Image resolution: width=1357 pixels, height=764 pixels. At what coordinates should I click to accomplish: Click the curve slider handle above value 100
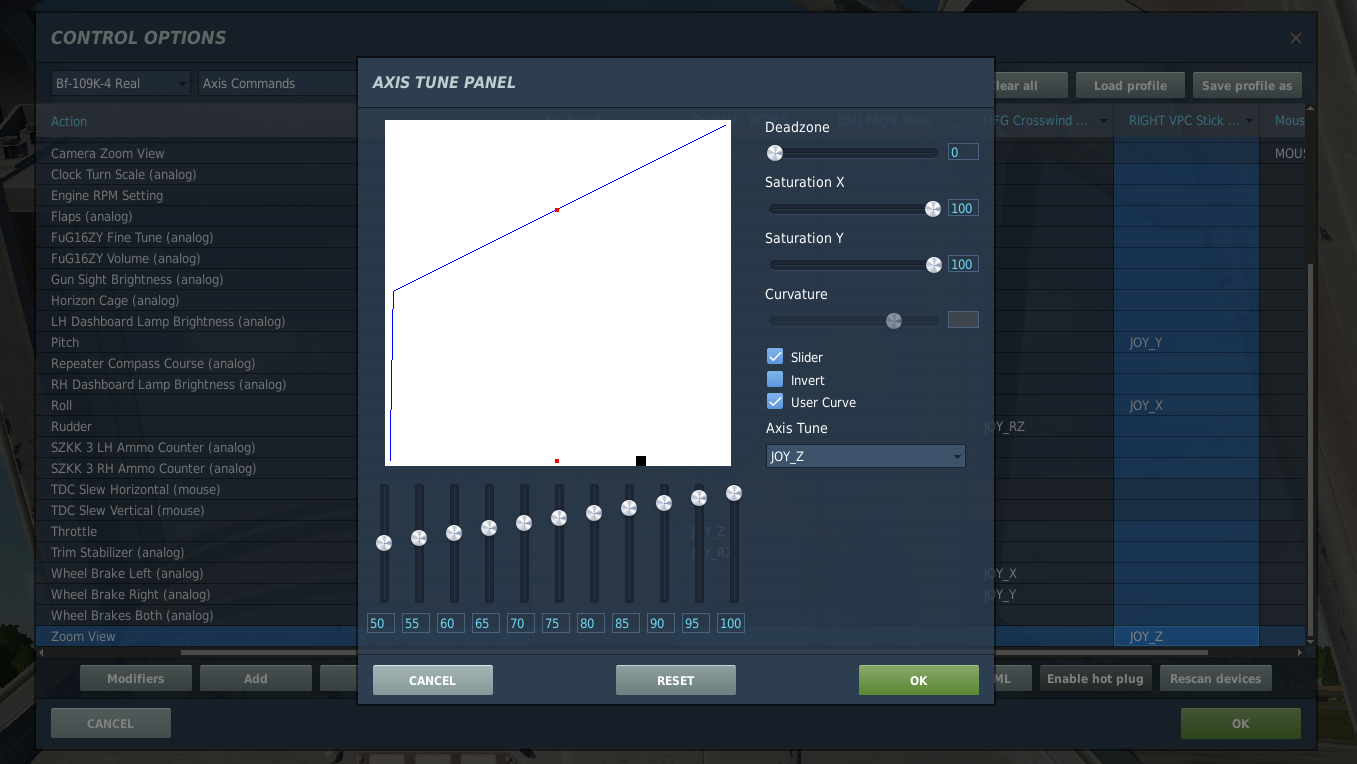[734, 493]
